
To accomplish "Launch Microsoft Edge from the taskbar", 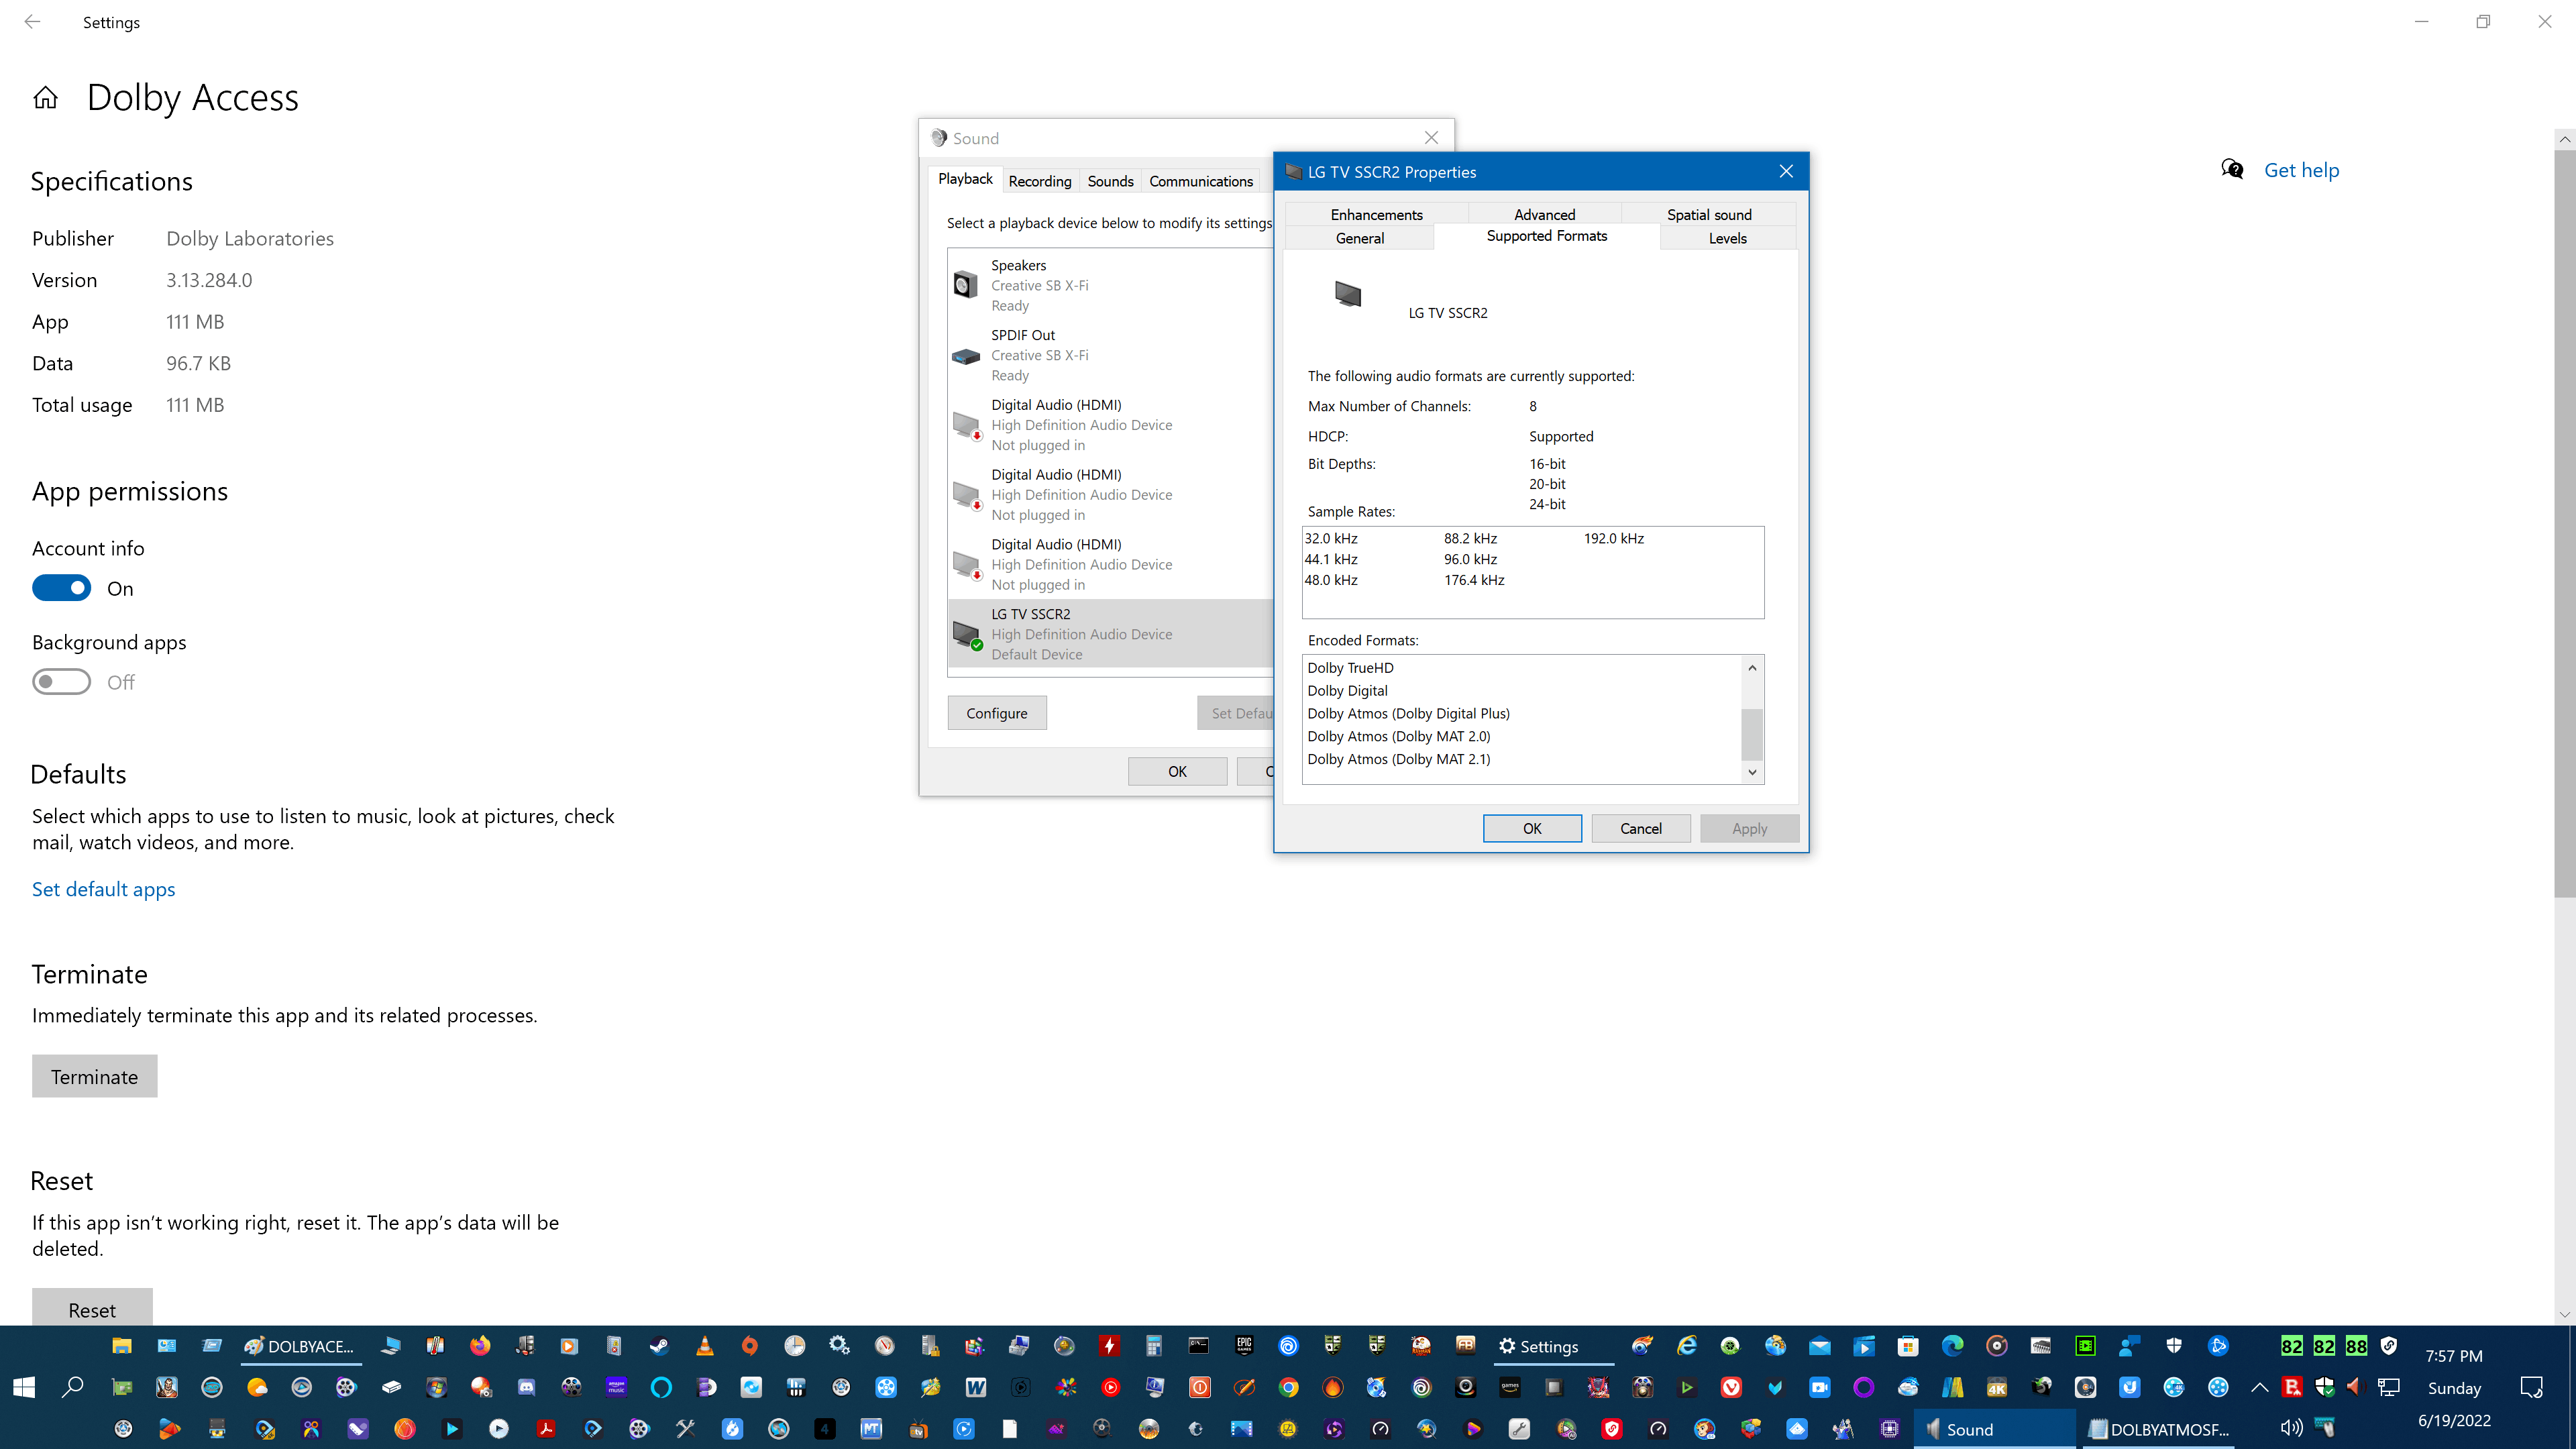I will [1952, 1346].
